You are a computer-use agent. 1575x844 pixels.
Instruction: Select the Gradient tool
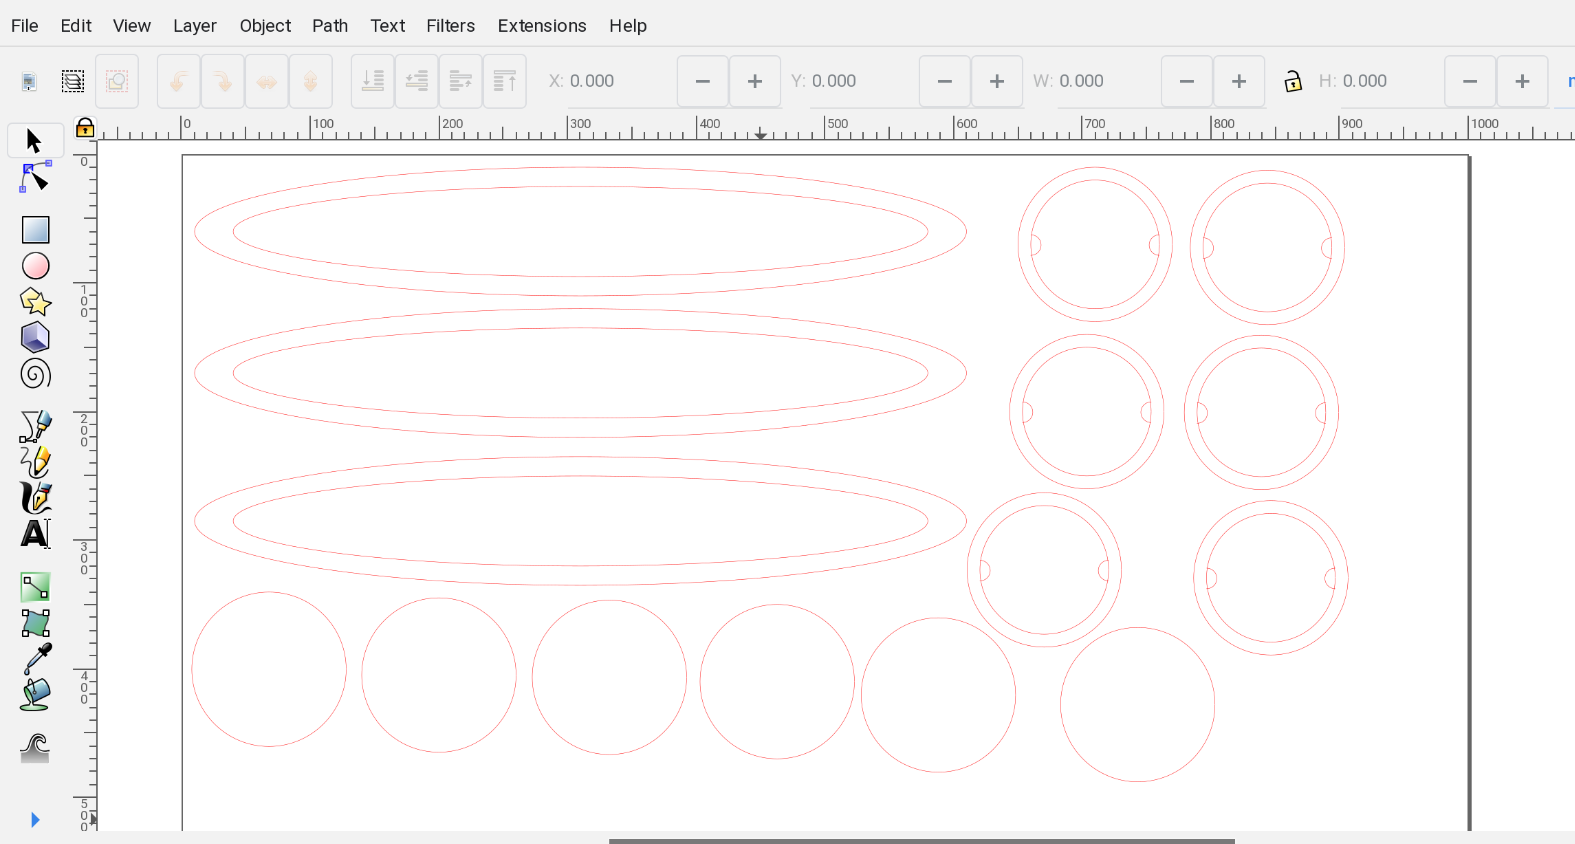click(x=35, y=587)
